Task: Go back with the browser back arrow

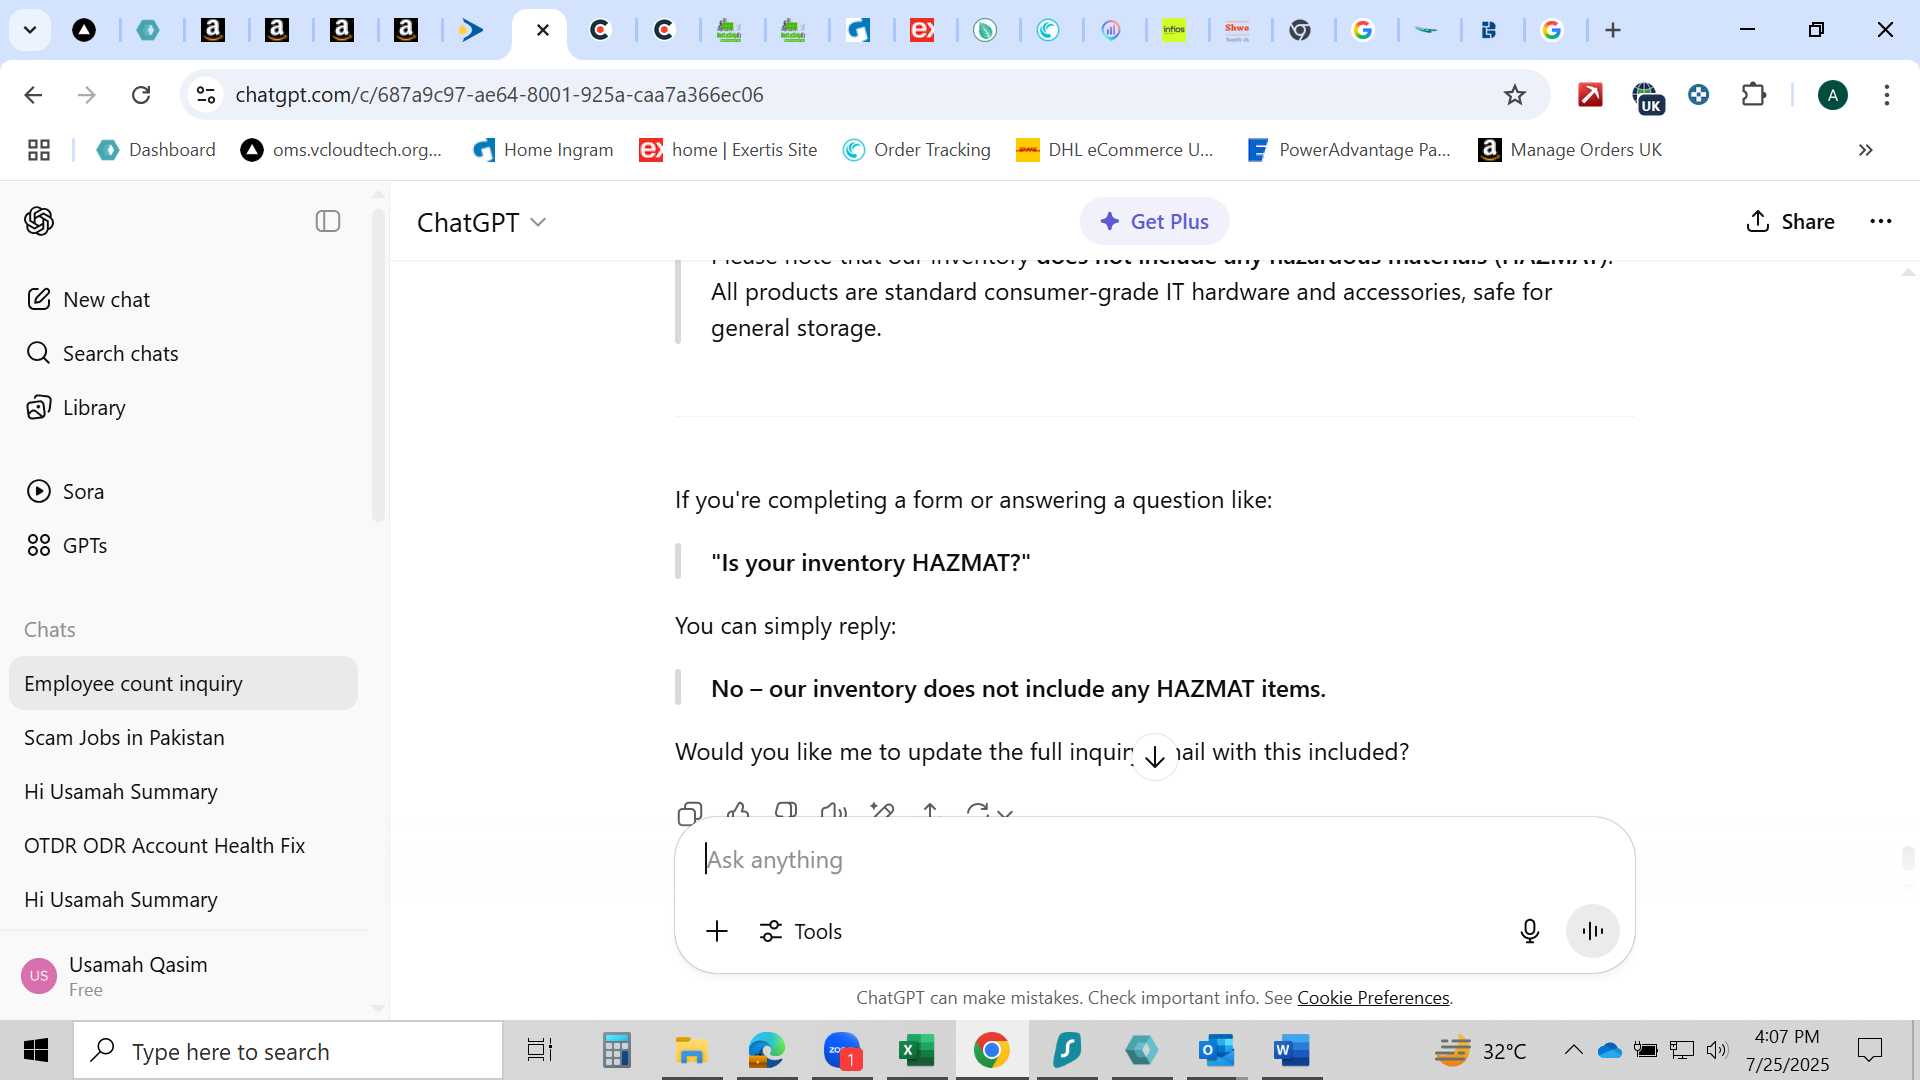Action: point(33,95)
